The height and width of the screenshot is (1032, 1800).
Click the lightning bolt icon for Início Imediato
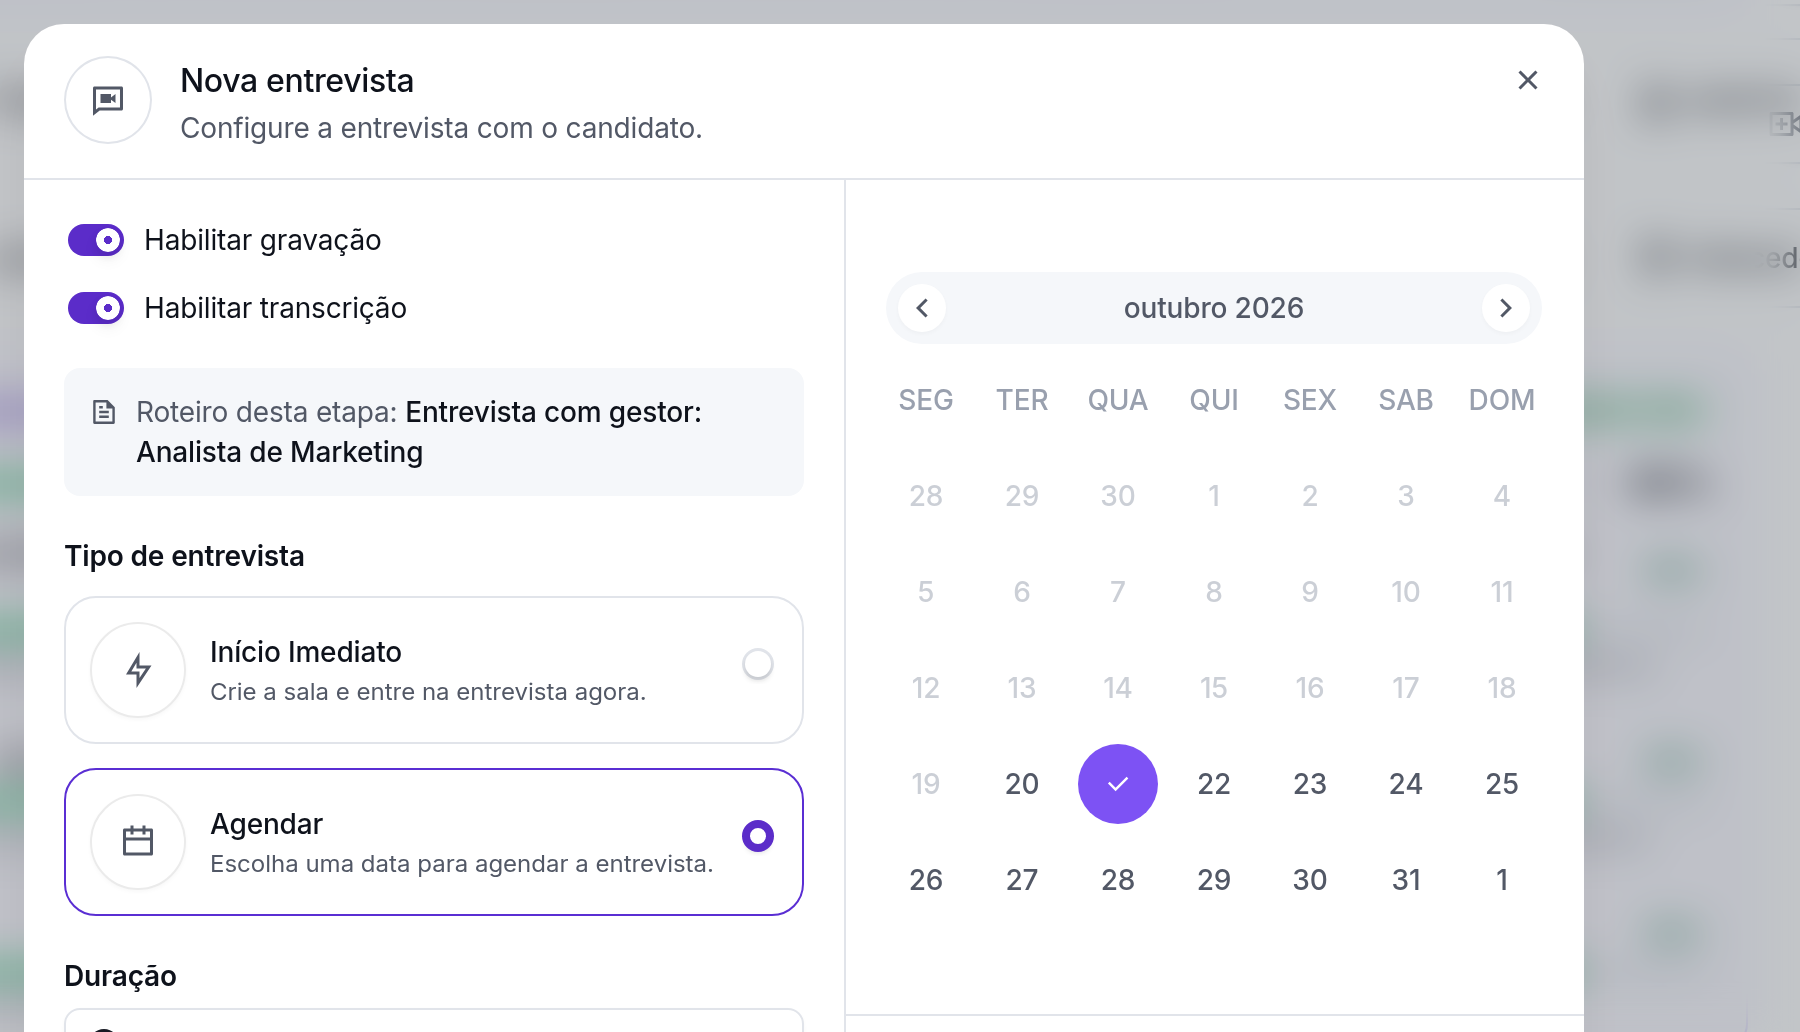138,670
